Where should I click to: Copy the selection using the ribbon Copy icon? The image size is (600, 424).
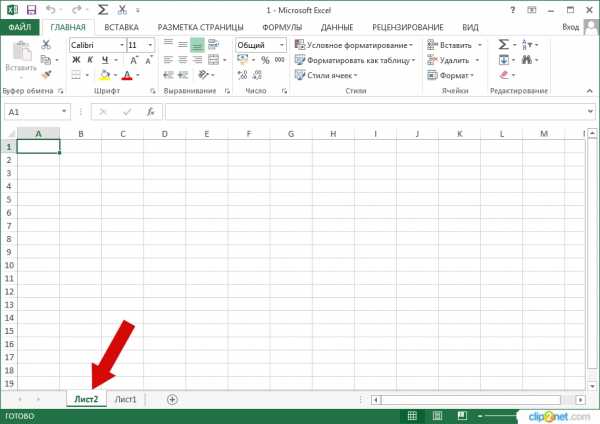pyautogui.click(x=46, y=60)
